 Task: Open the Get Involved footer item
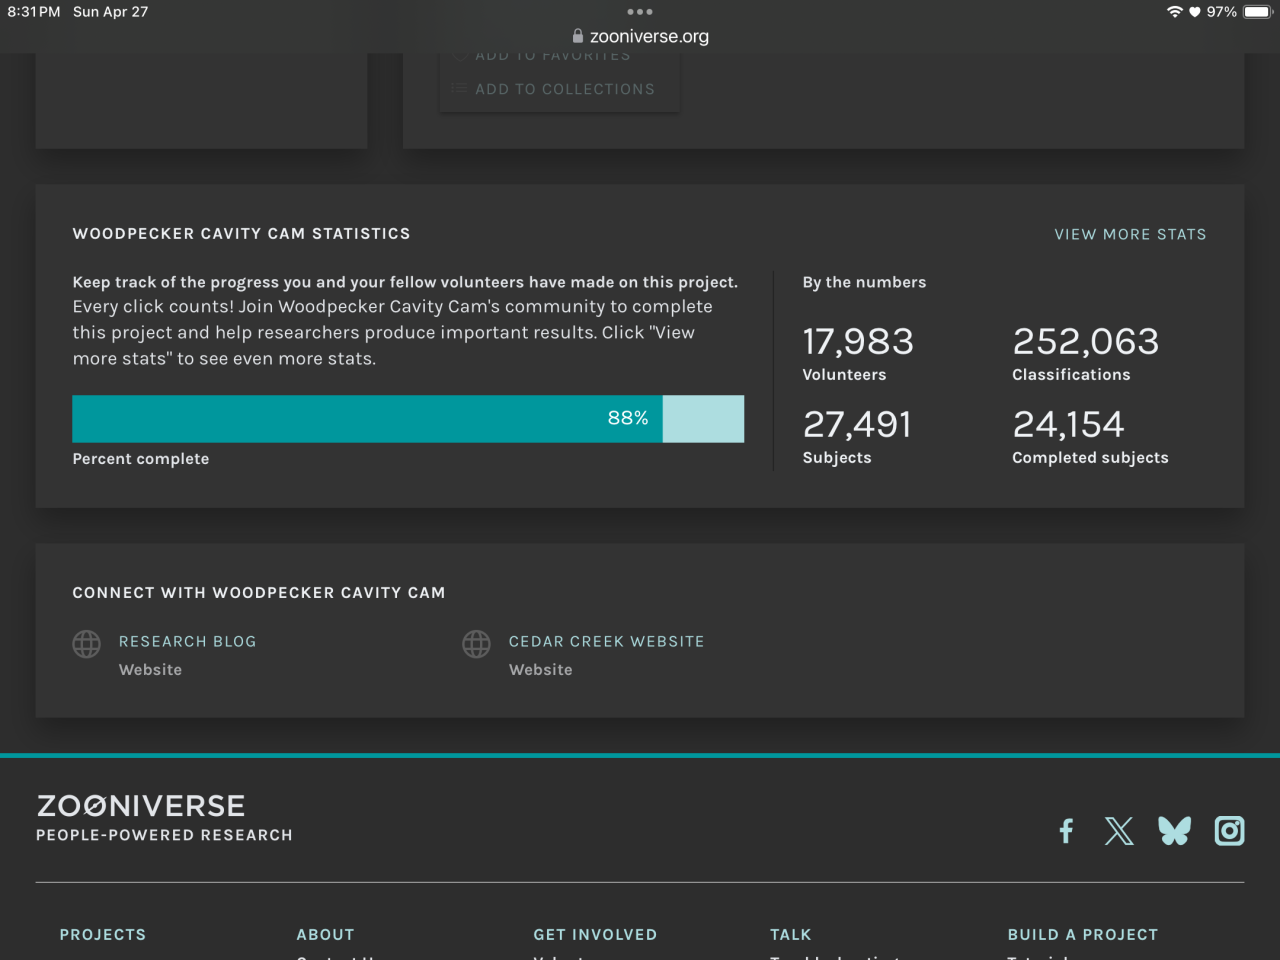pos(595,934)
